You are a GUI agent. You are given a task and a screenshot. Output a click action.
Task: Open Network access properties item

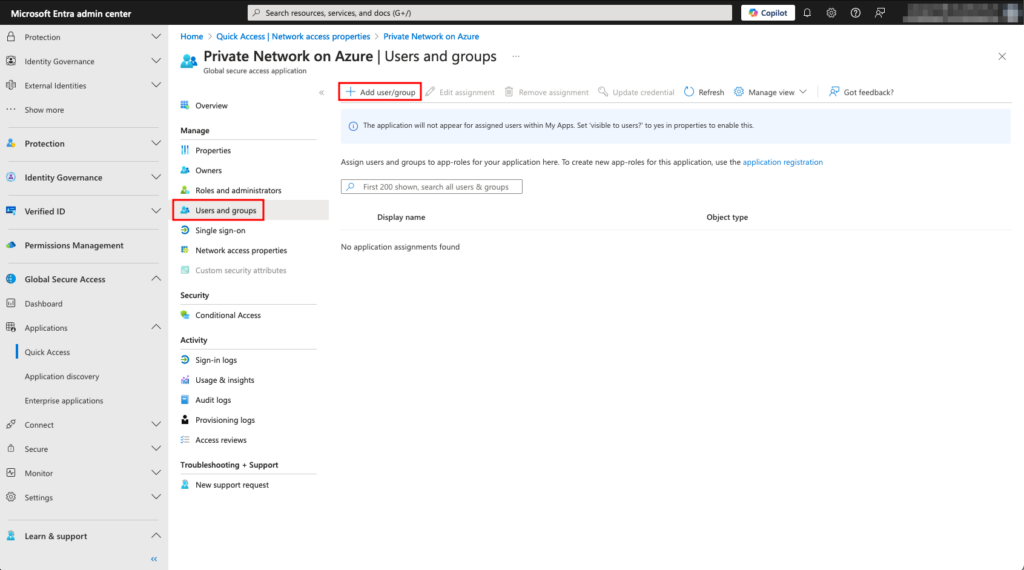pyautogui.click(x=241, y=251)
